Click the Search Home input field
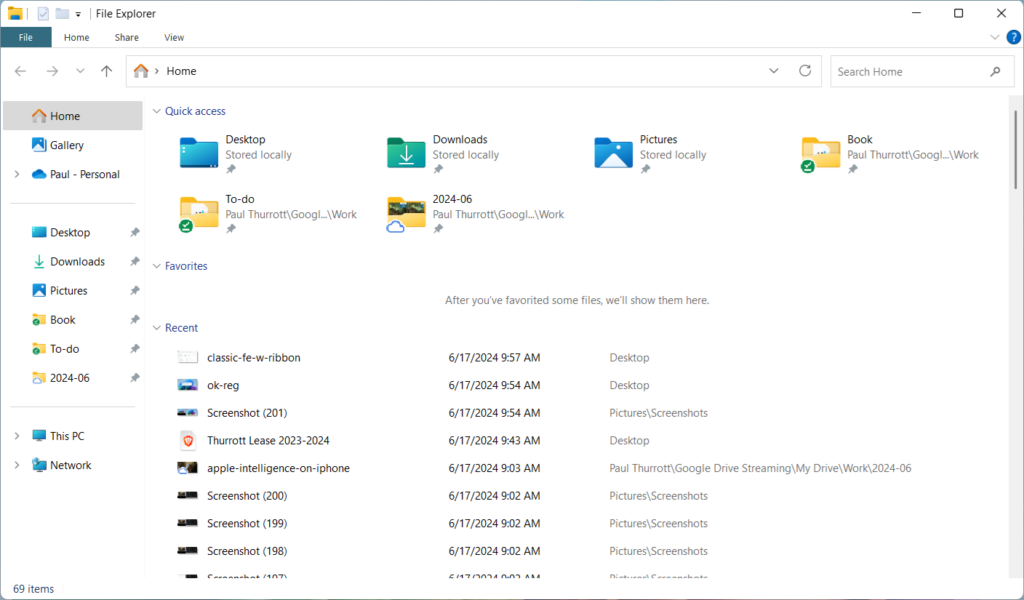Screen dimensions: 1024x600 point(910,71)
